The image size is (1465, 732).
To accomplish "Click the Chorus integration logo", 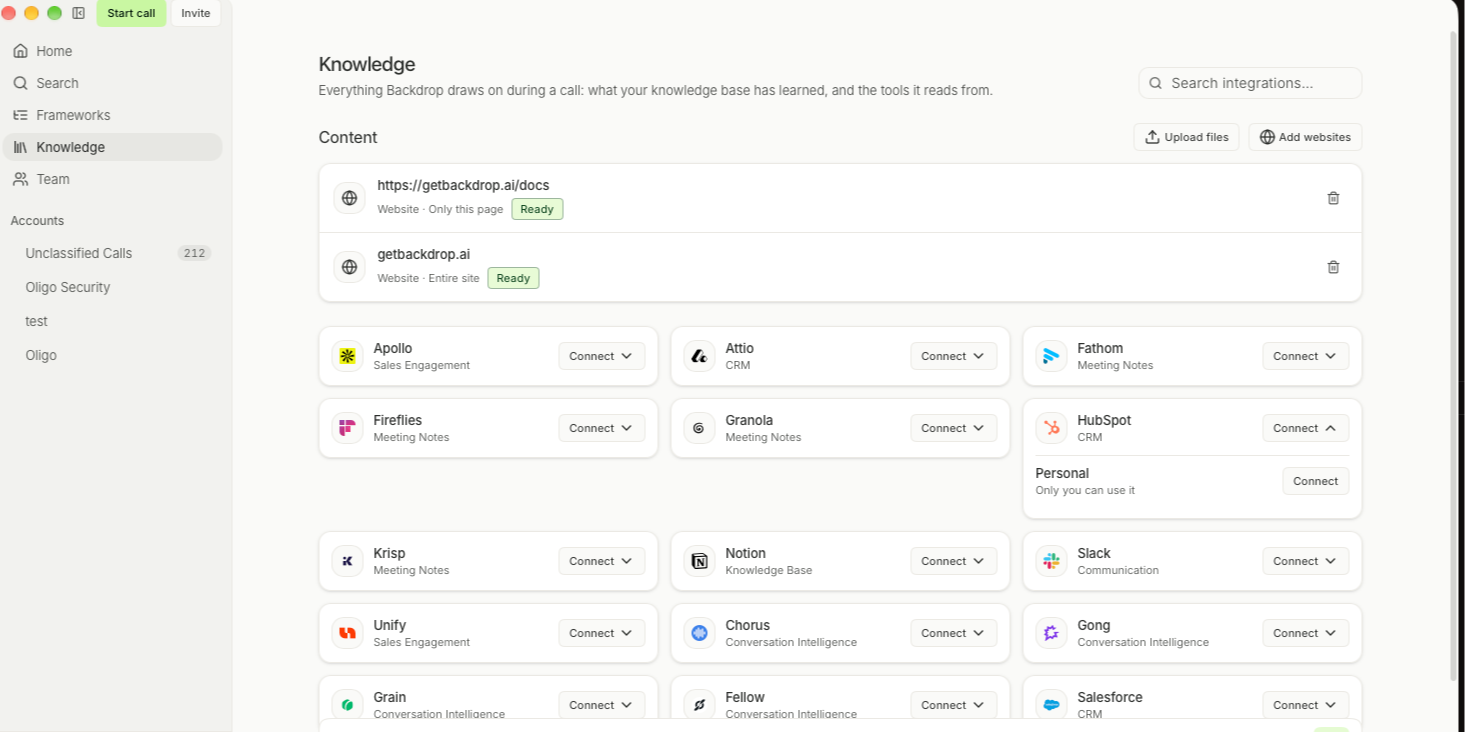I will [700, 633].
